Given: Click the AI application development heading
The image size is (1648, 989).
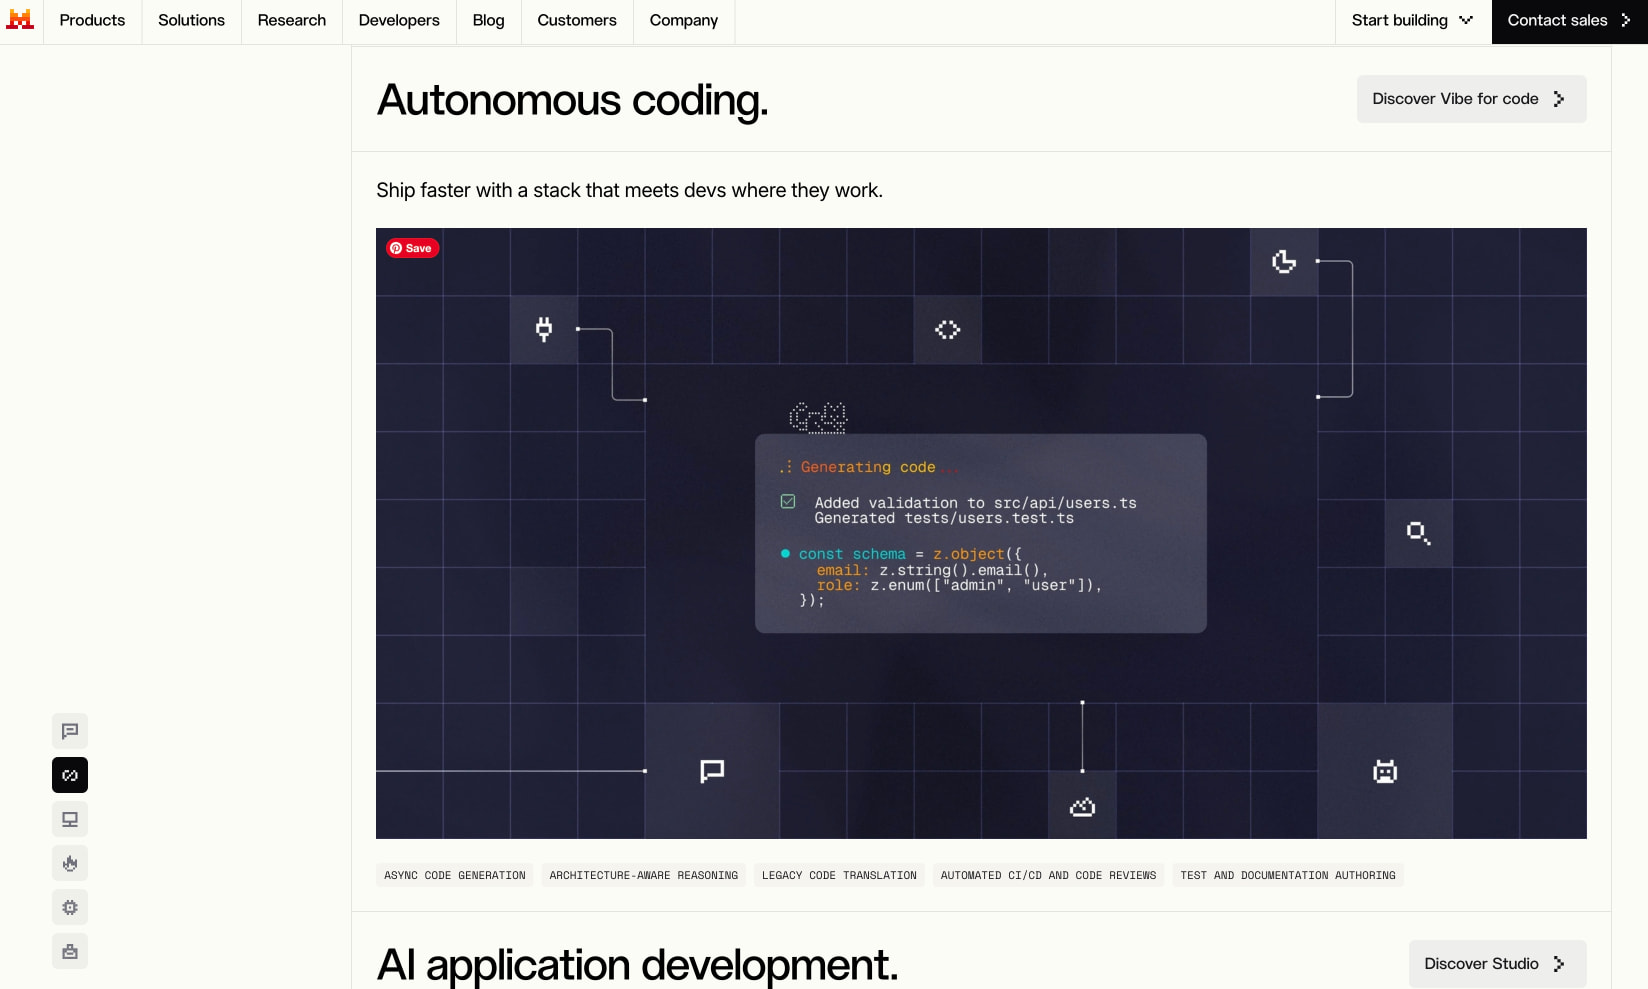Looking at the screenshot, I should point(637,965).
